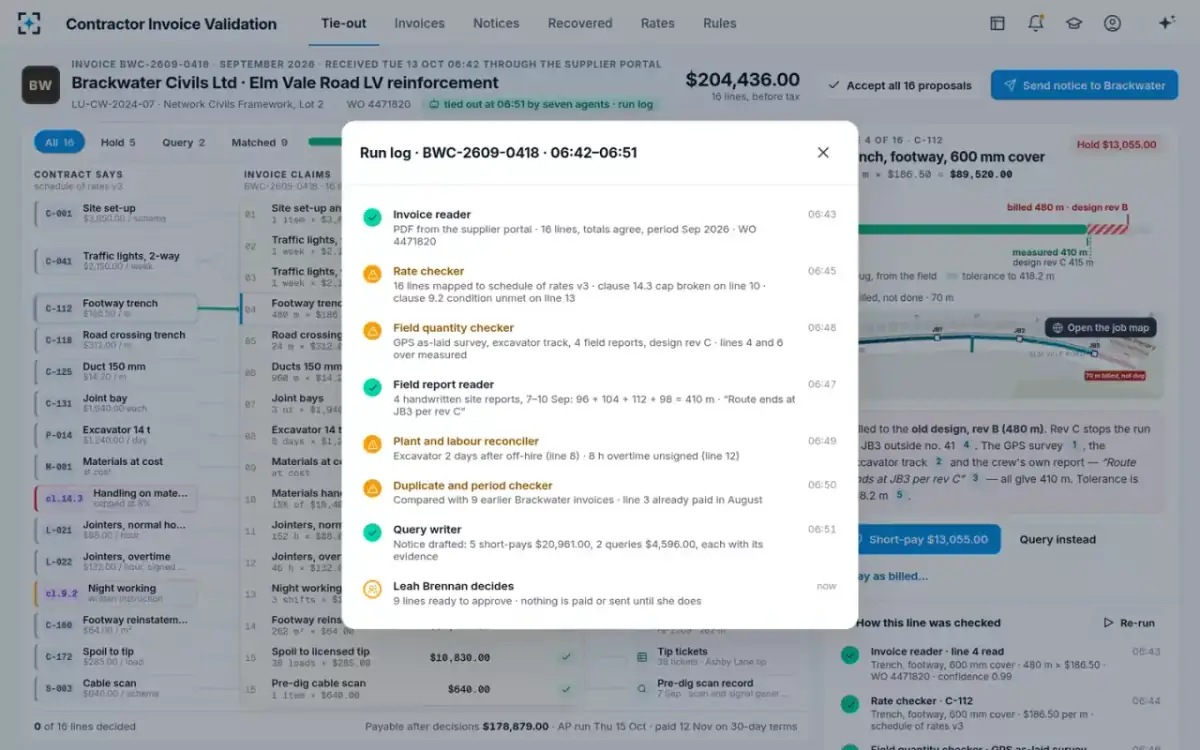The height and width of the screenshot is (750, 1200).
Task: Click the $204,436.00 invoice total
Action: coord(742,80)
